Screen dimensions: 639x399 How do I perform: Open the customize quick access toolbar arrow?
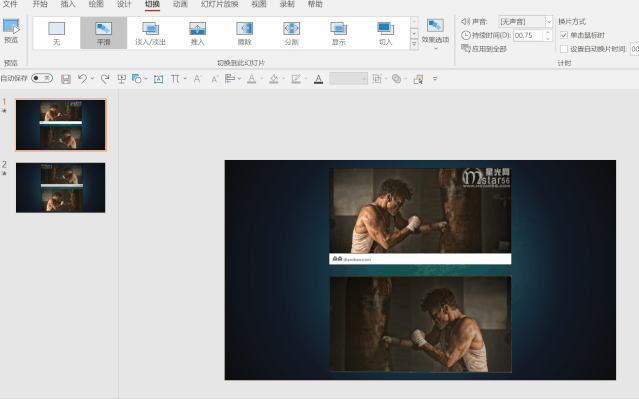click(435, 79)
